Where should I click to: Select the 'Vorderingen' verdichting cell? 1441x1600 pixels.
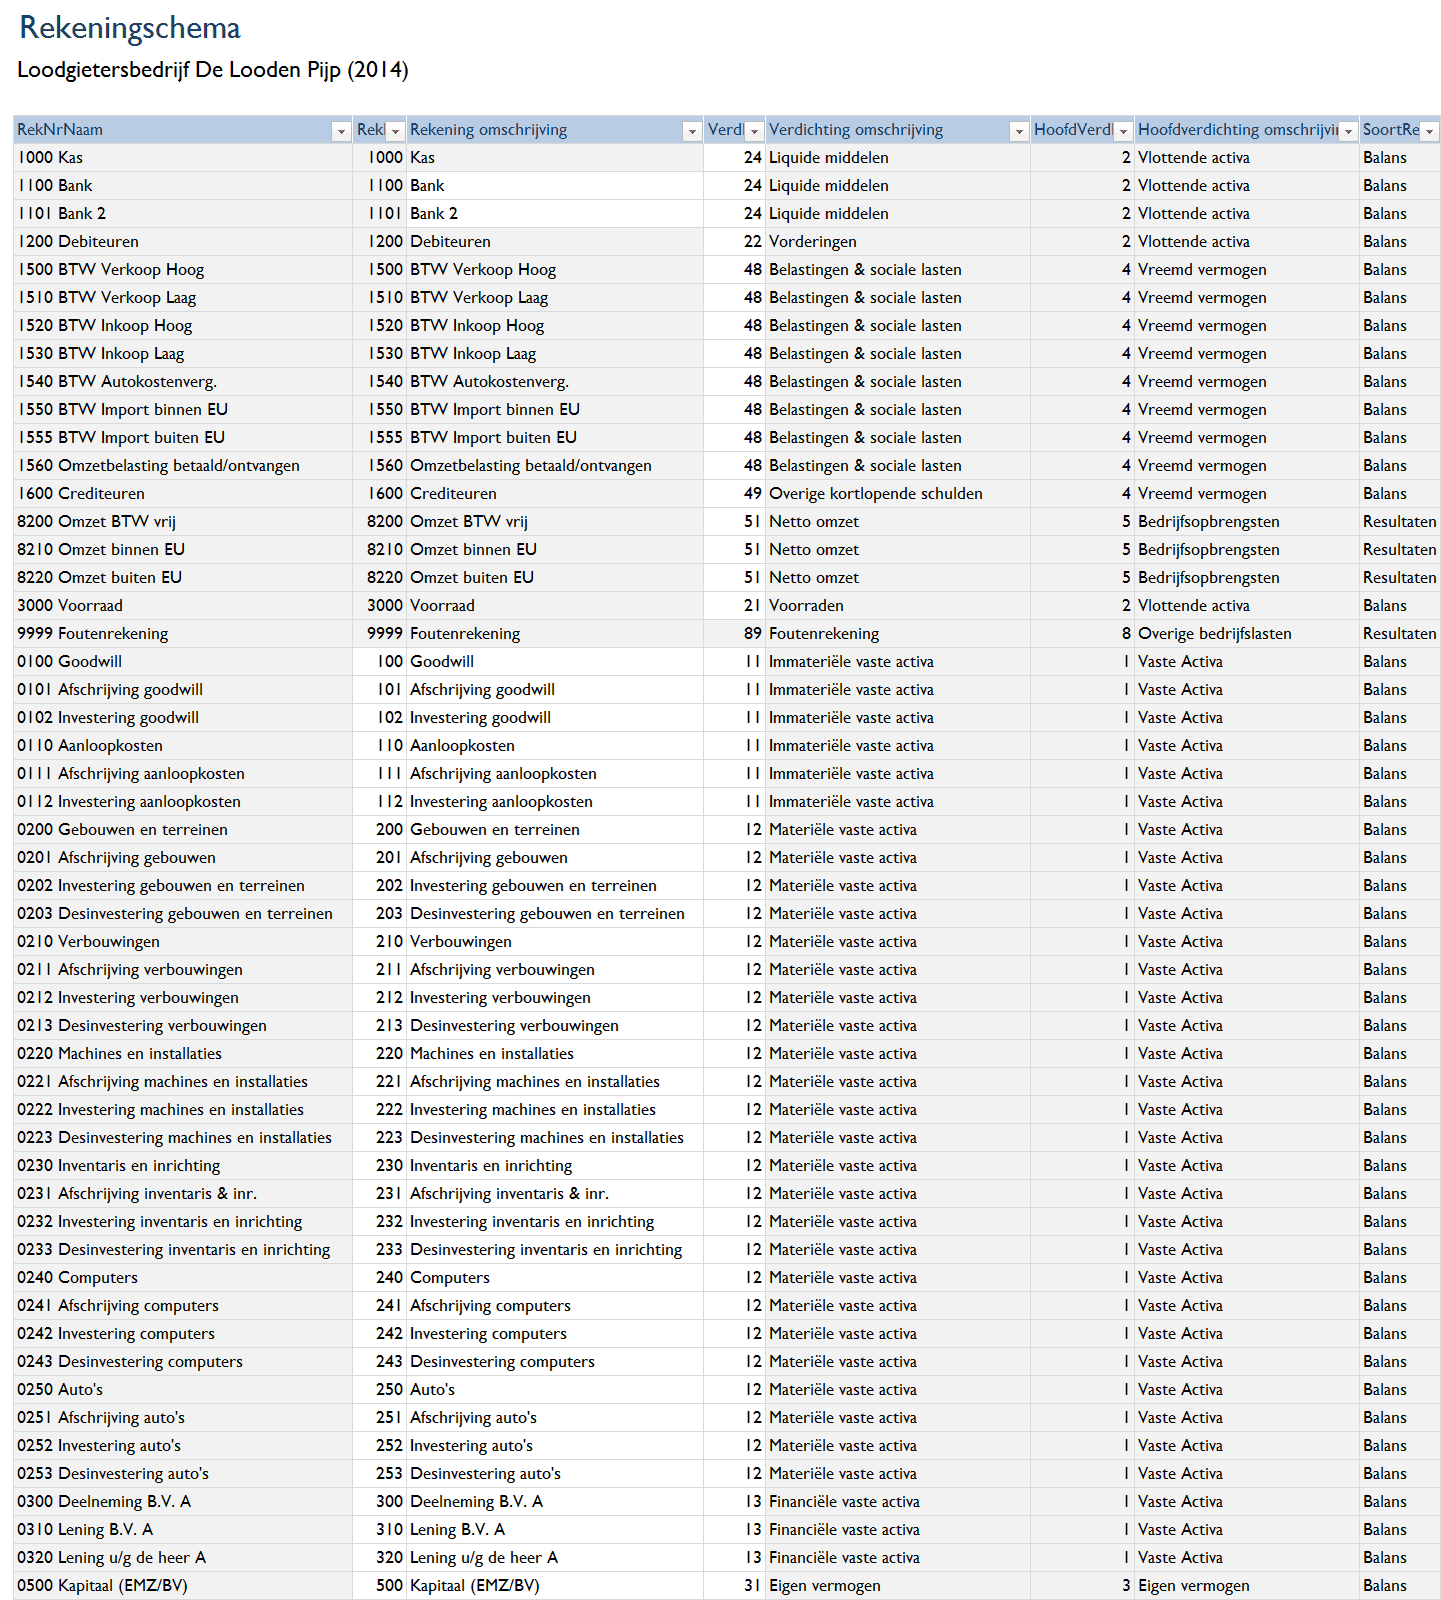coord(812,242)
